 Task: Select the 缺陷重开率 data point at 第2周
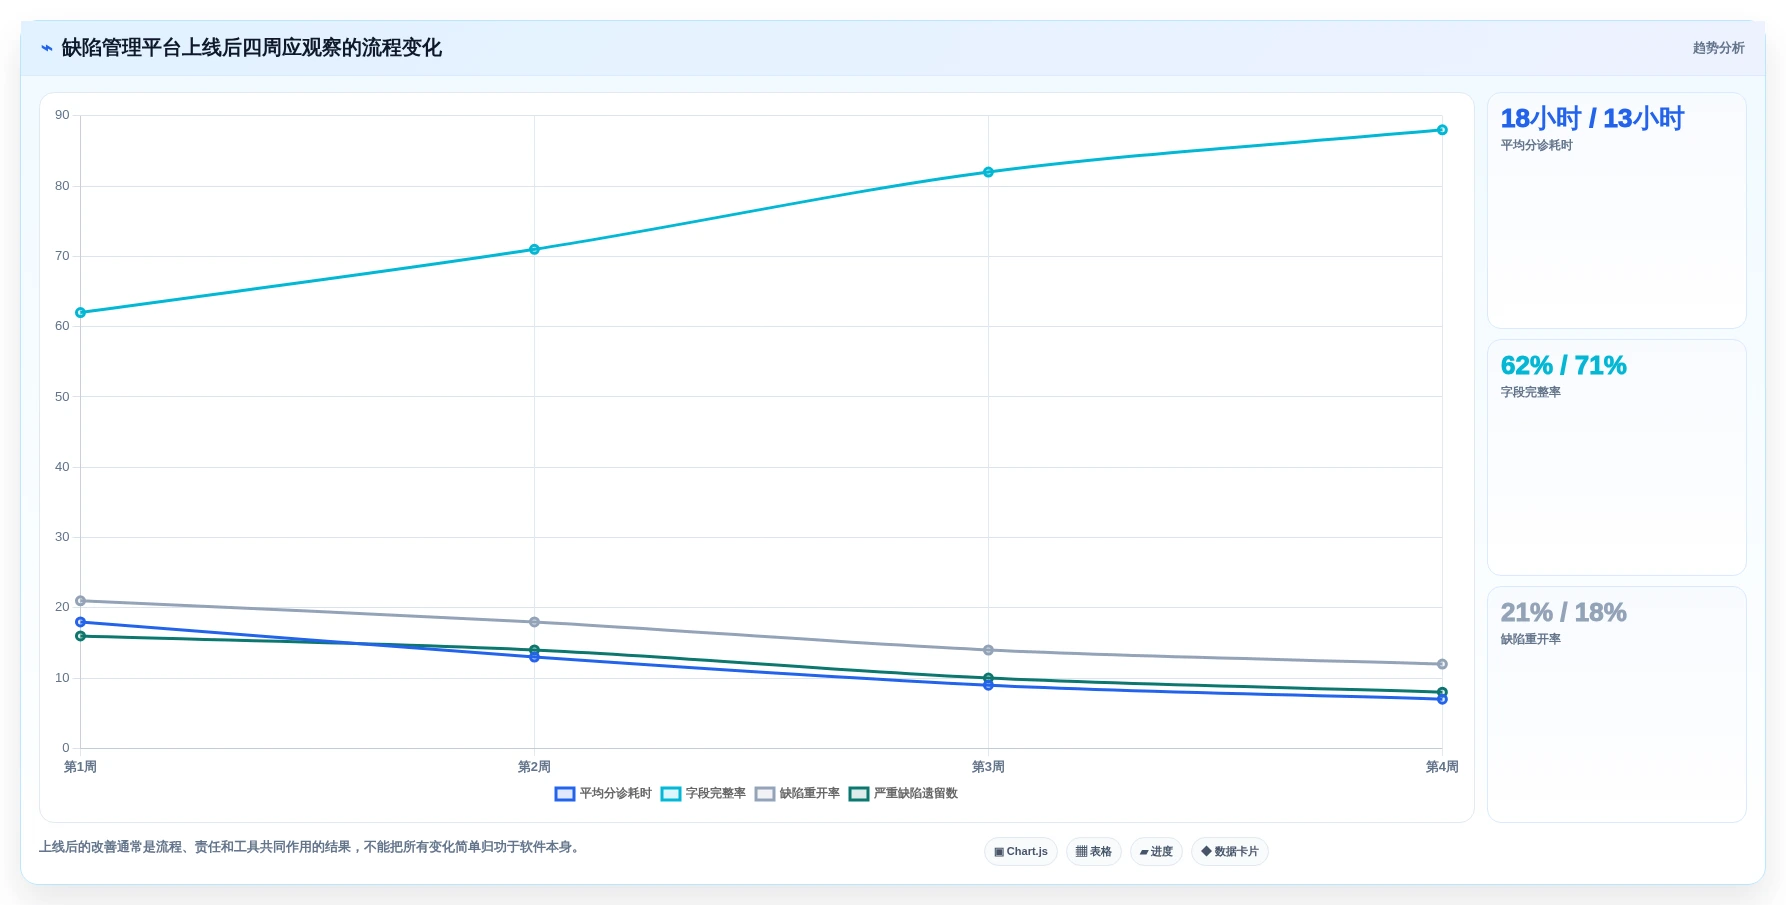pyautogui.click(x=534, y=622)
